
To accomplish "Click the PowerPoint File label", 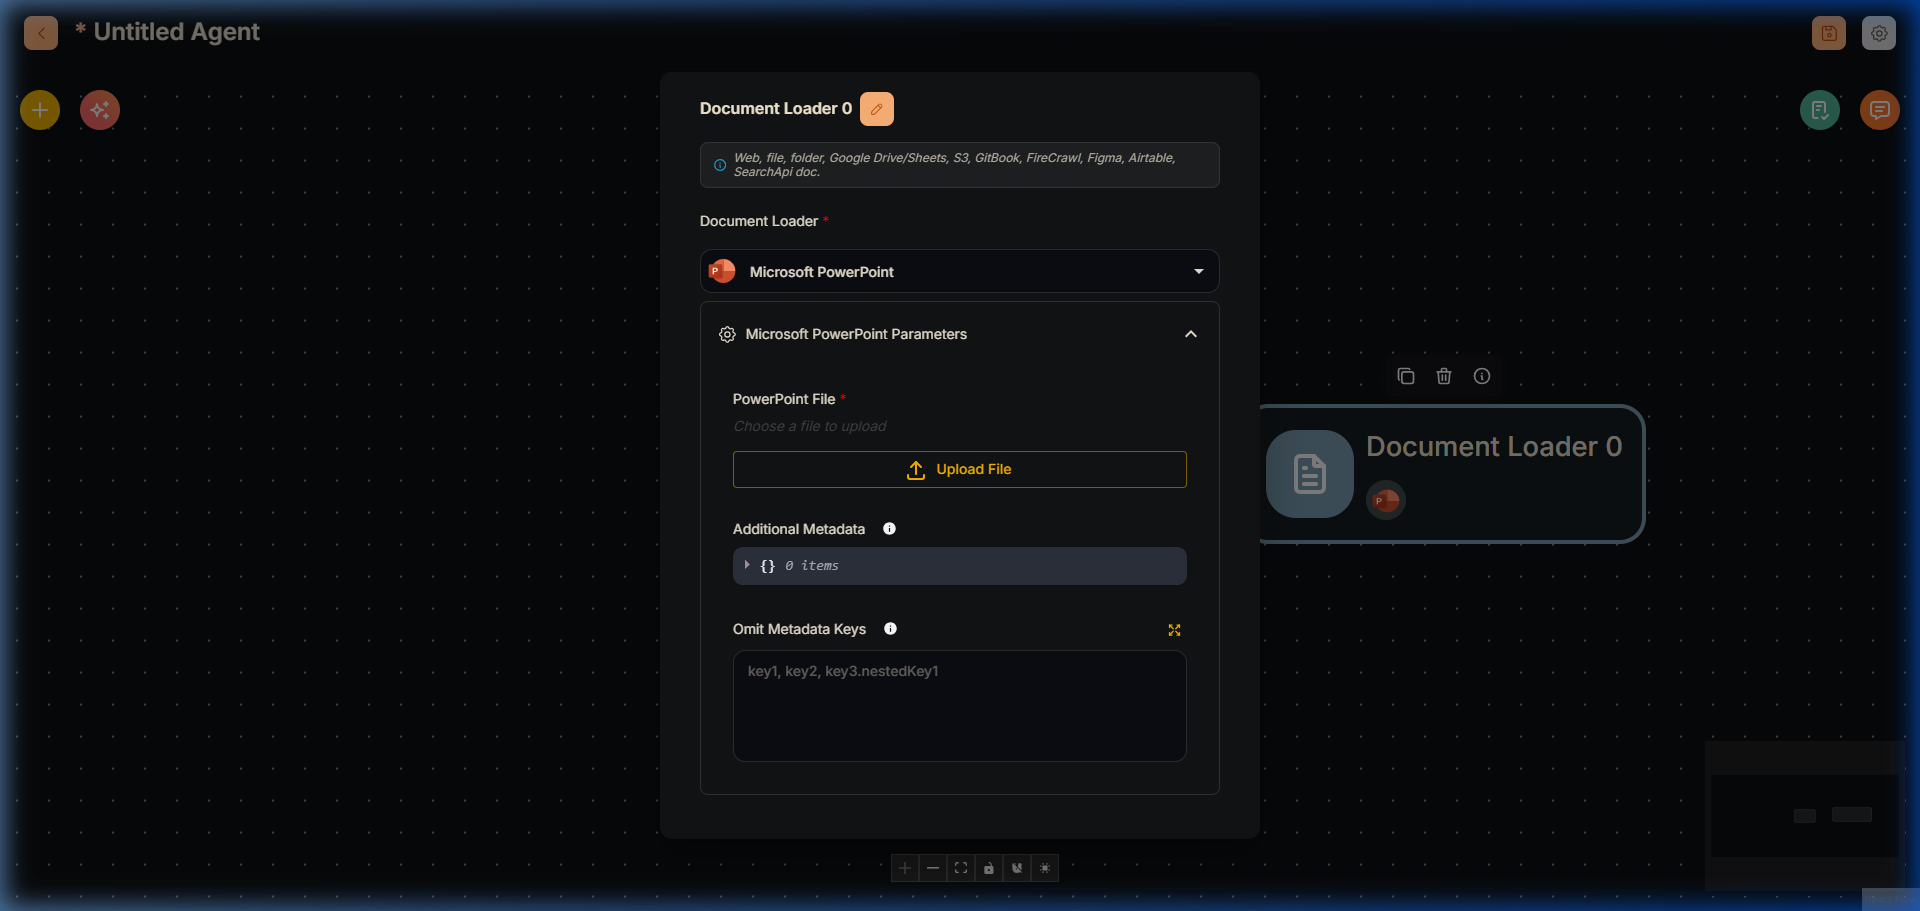I will [x=784, y=399].
